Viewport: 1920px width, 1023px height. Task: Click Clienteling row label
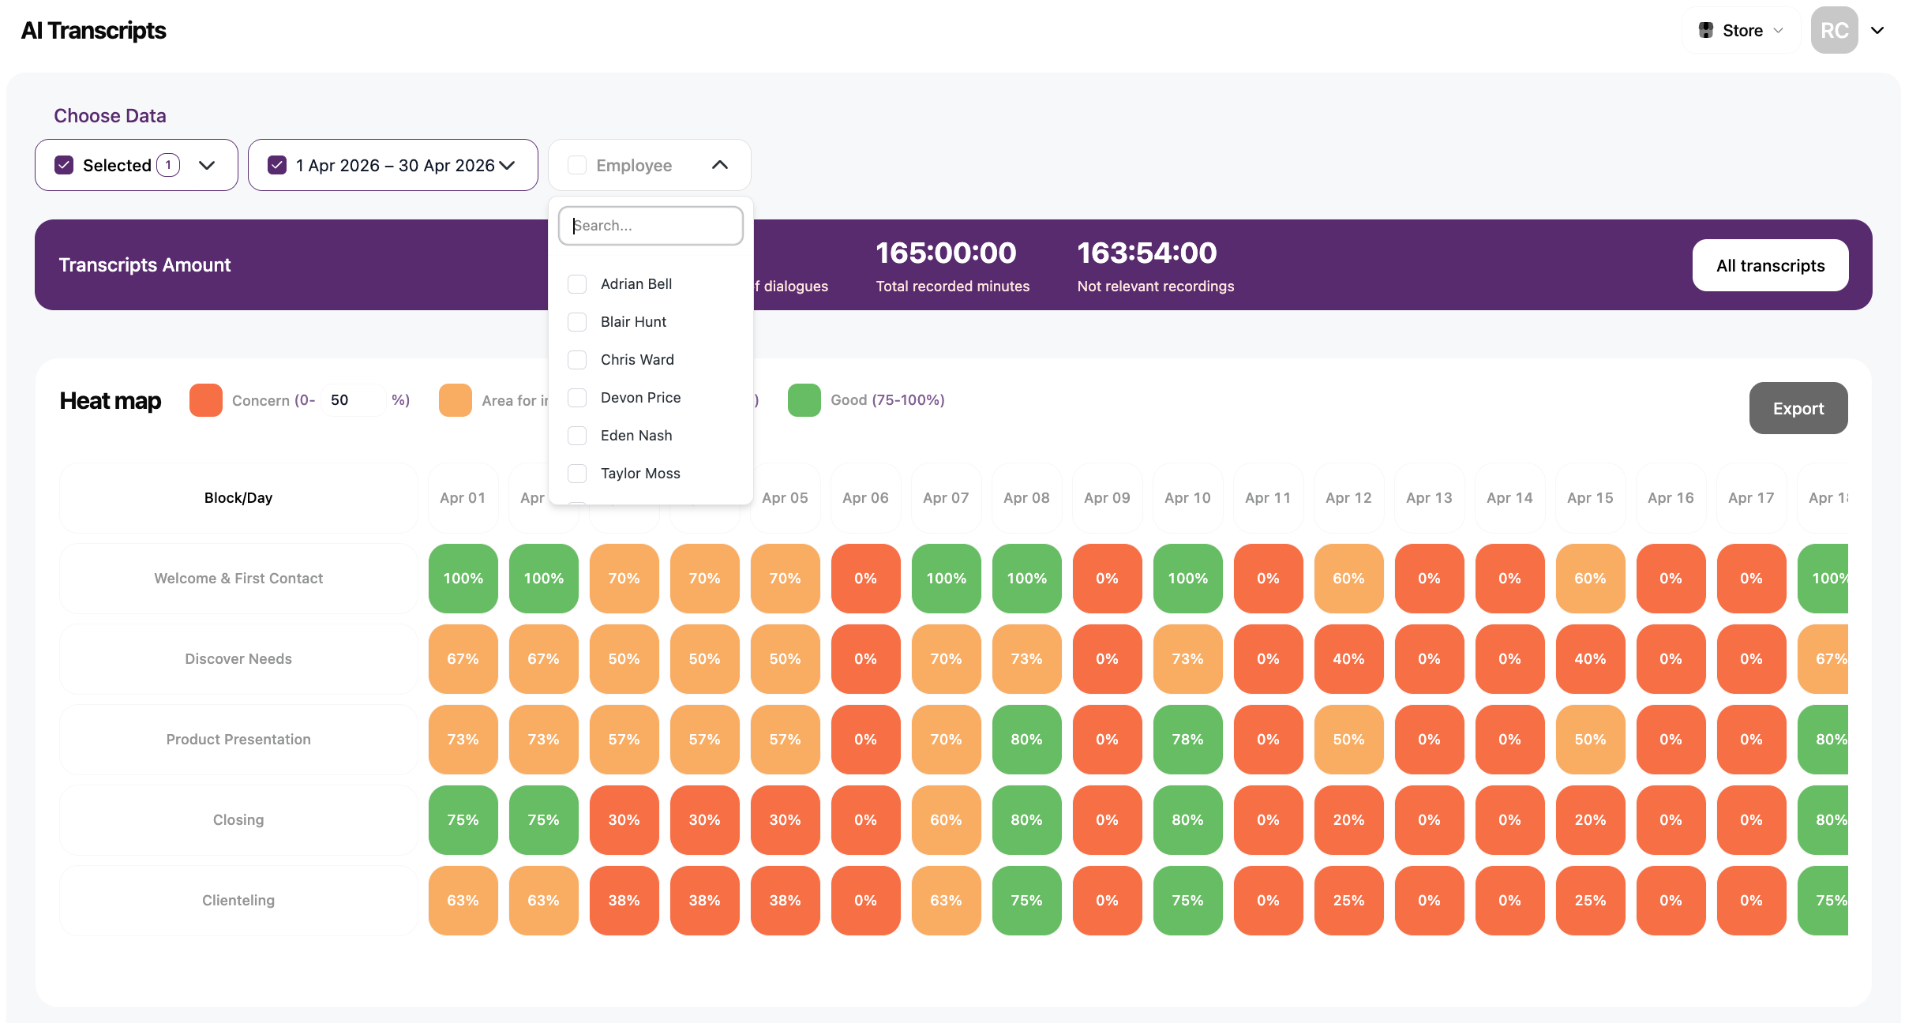pos(238,901)
